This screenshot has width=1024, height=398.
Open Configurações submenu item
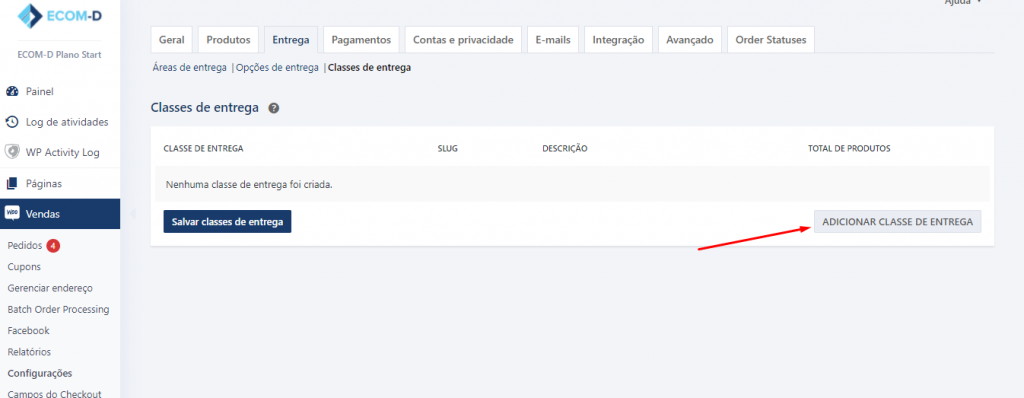coord(40,373)
